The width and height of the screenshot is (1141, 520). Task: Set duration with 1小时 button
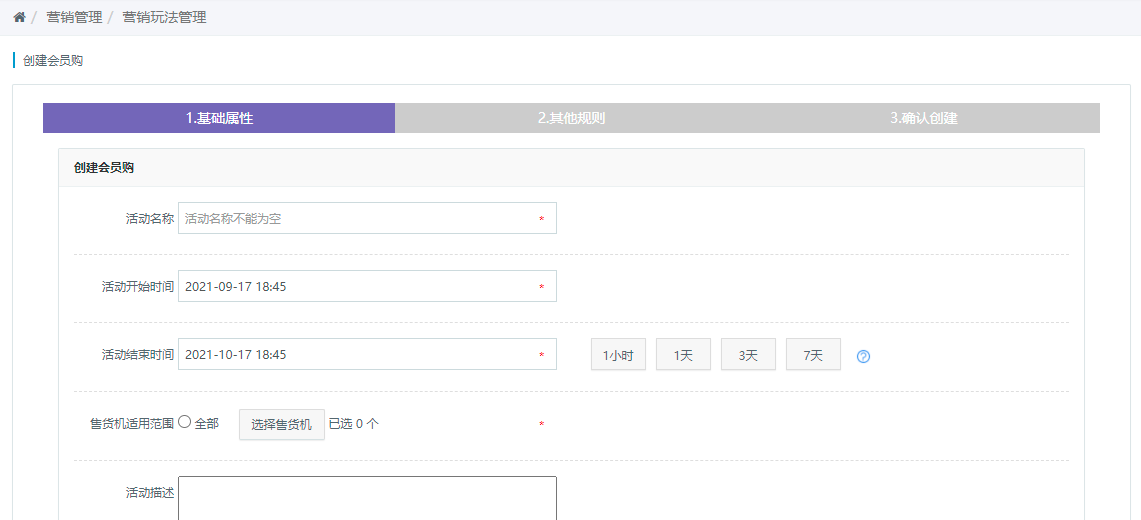619,355
